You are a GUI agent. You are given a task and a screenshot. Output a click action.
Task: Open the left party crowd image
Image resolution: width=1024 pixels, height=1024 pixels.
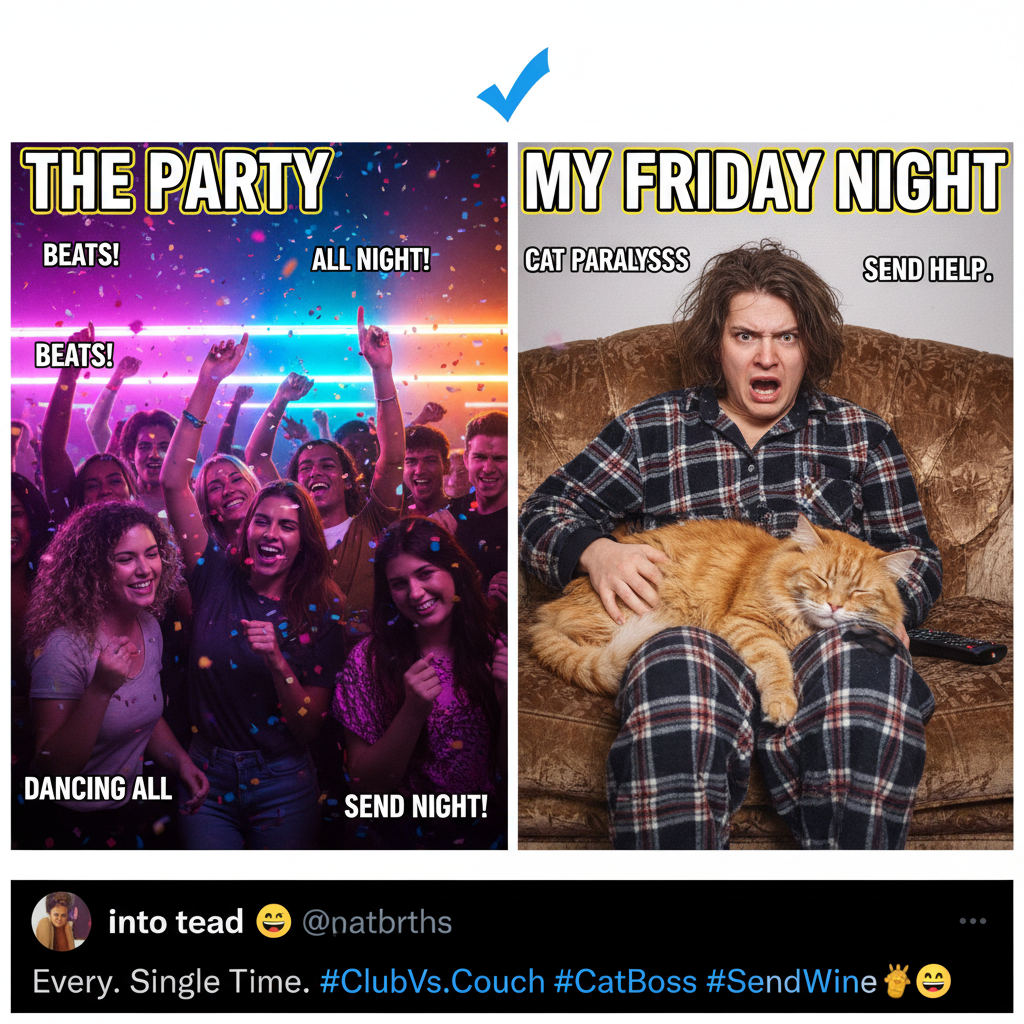coord(259,496)
